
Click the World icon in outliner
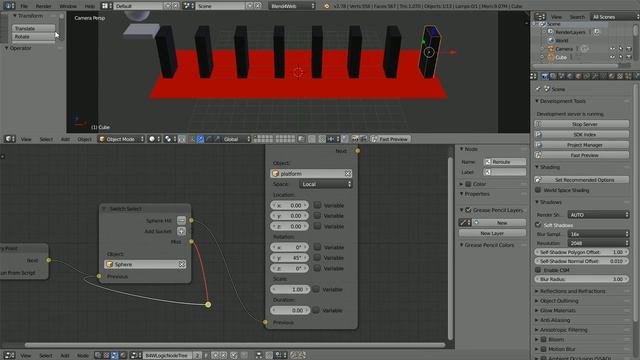pyautogui.click(x=551, y=40)
